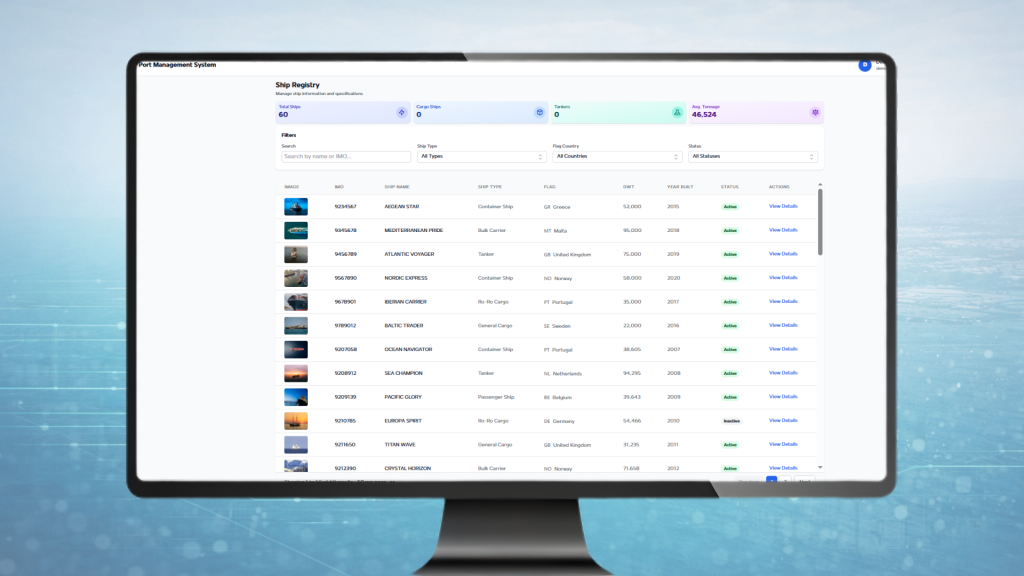Open the Ship Type 'All Types' dropdown
The image size is (1024, 576).
coord(481,157)
